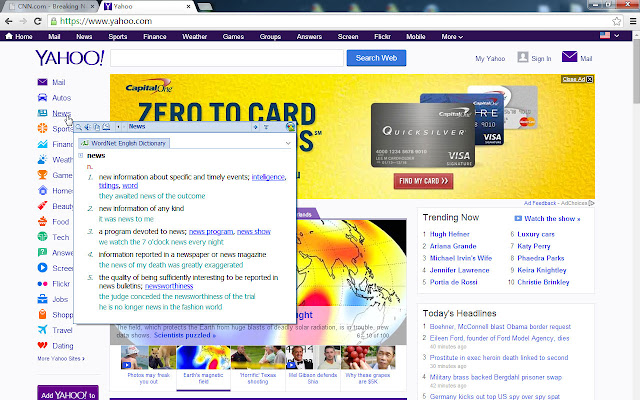Screen dimensions: 640x400
Task: Click the search magnifier icon in dictionary popup
Action: point(79,127)
